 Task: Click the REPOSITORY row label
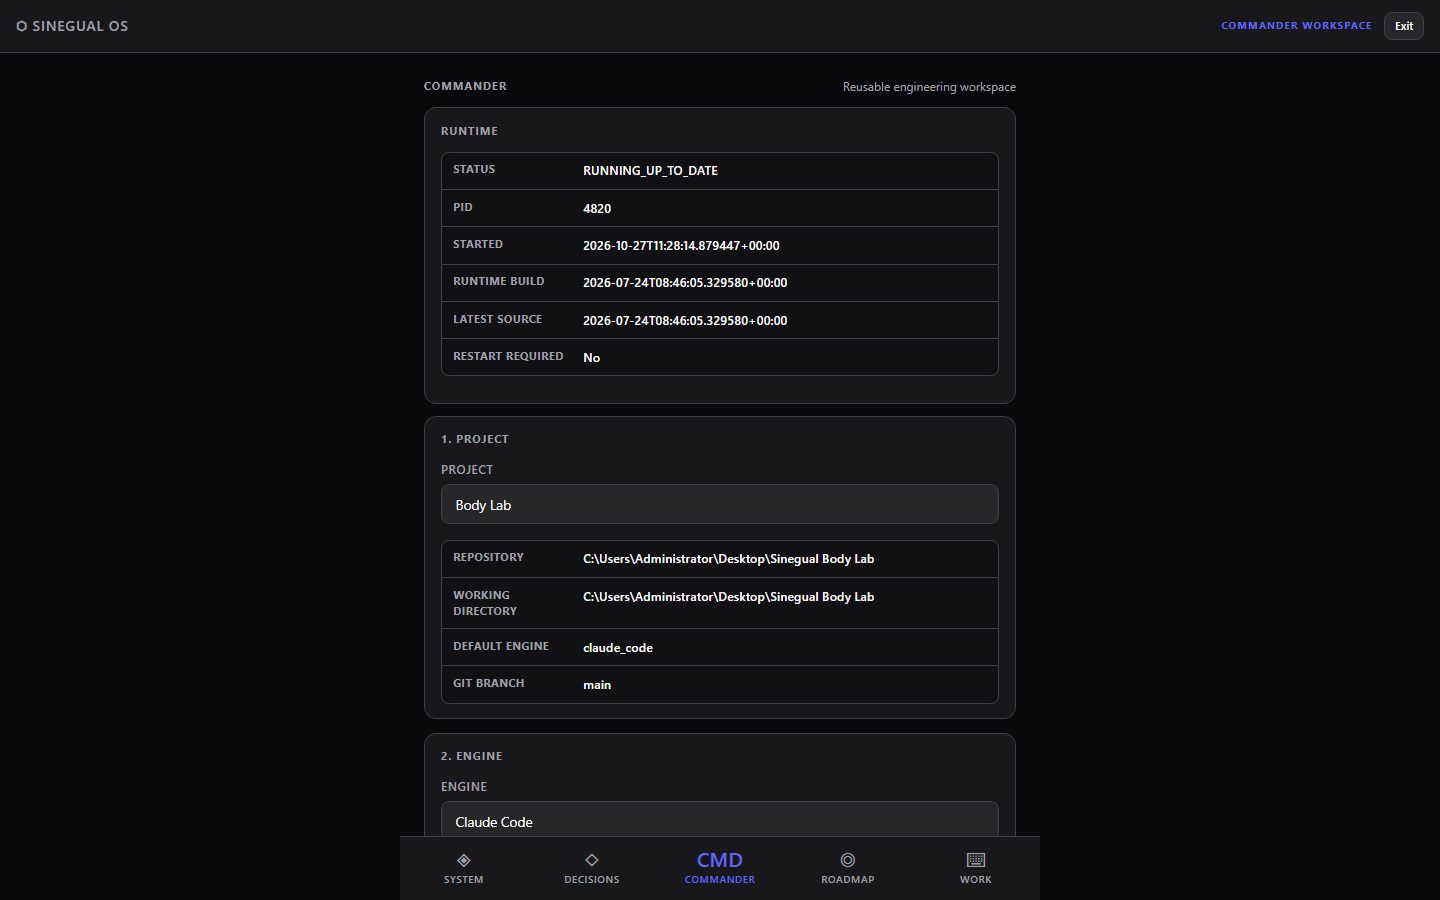click(x=488, y=557)
